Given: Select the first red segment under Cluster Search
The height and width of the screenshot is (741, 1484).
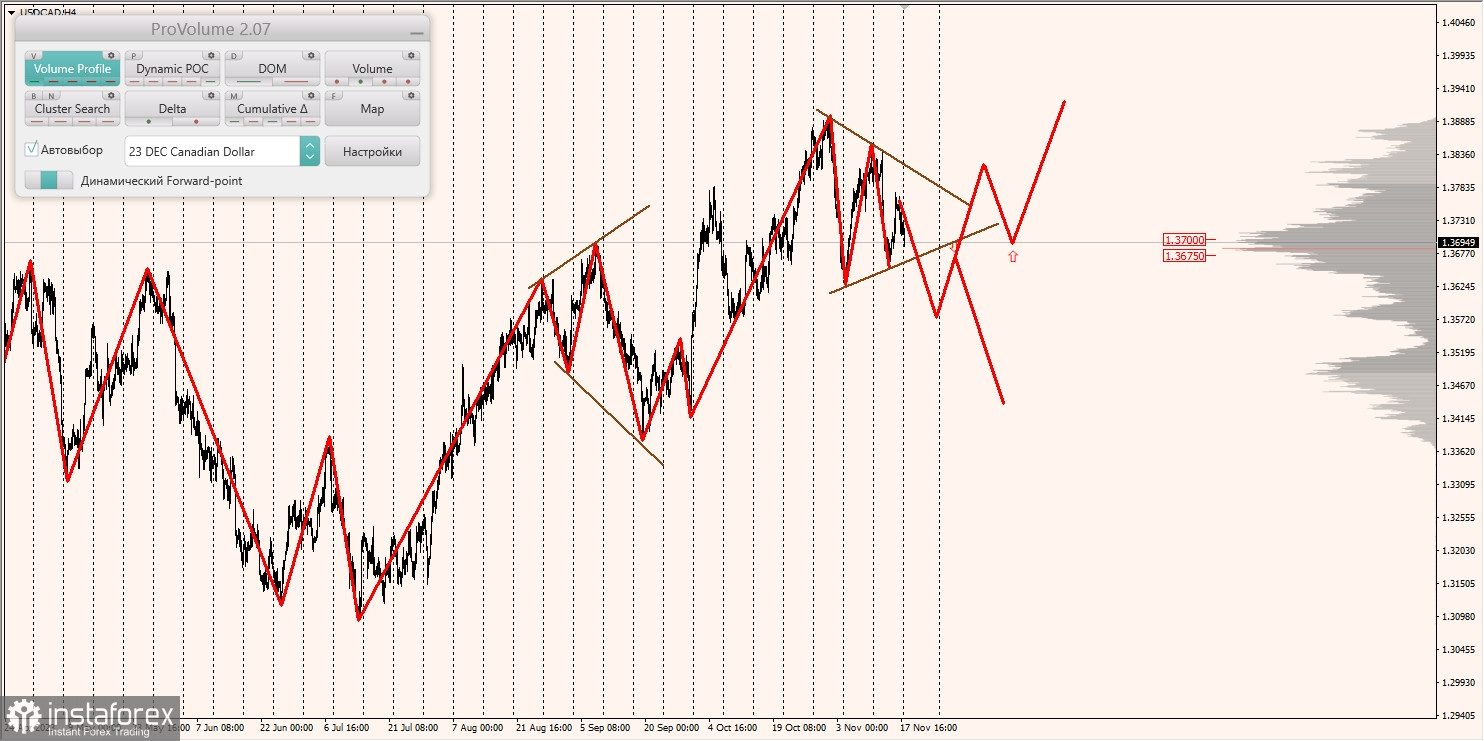Looking at the screenshot, I should [x=37, y=121].
